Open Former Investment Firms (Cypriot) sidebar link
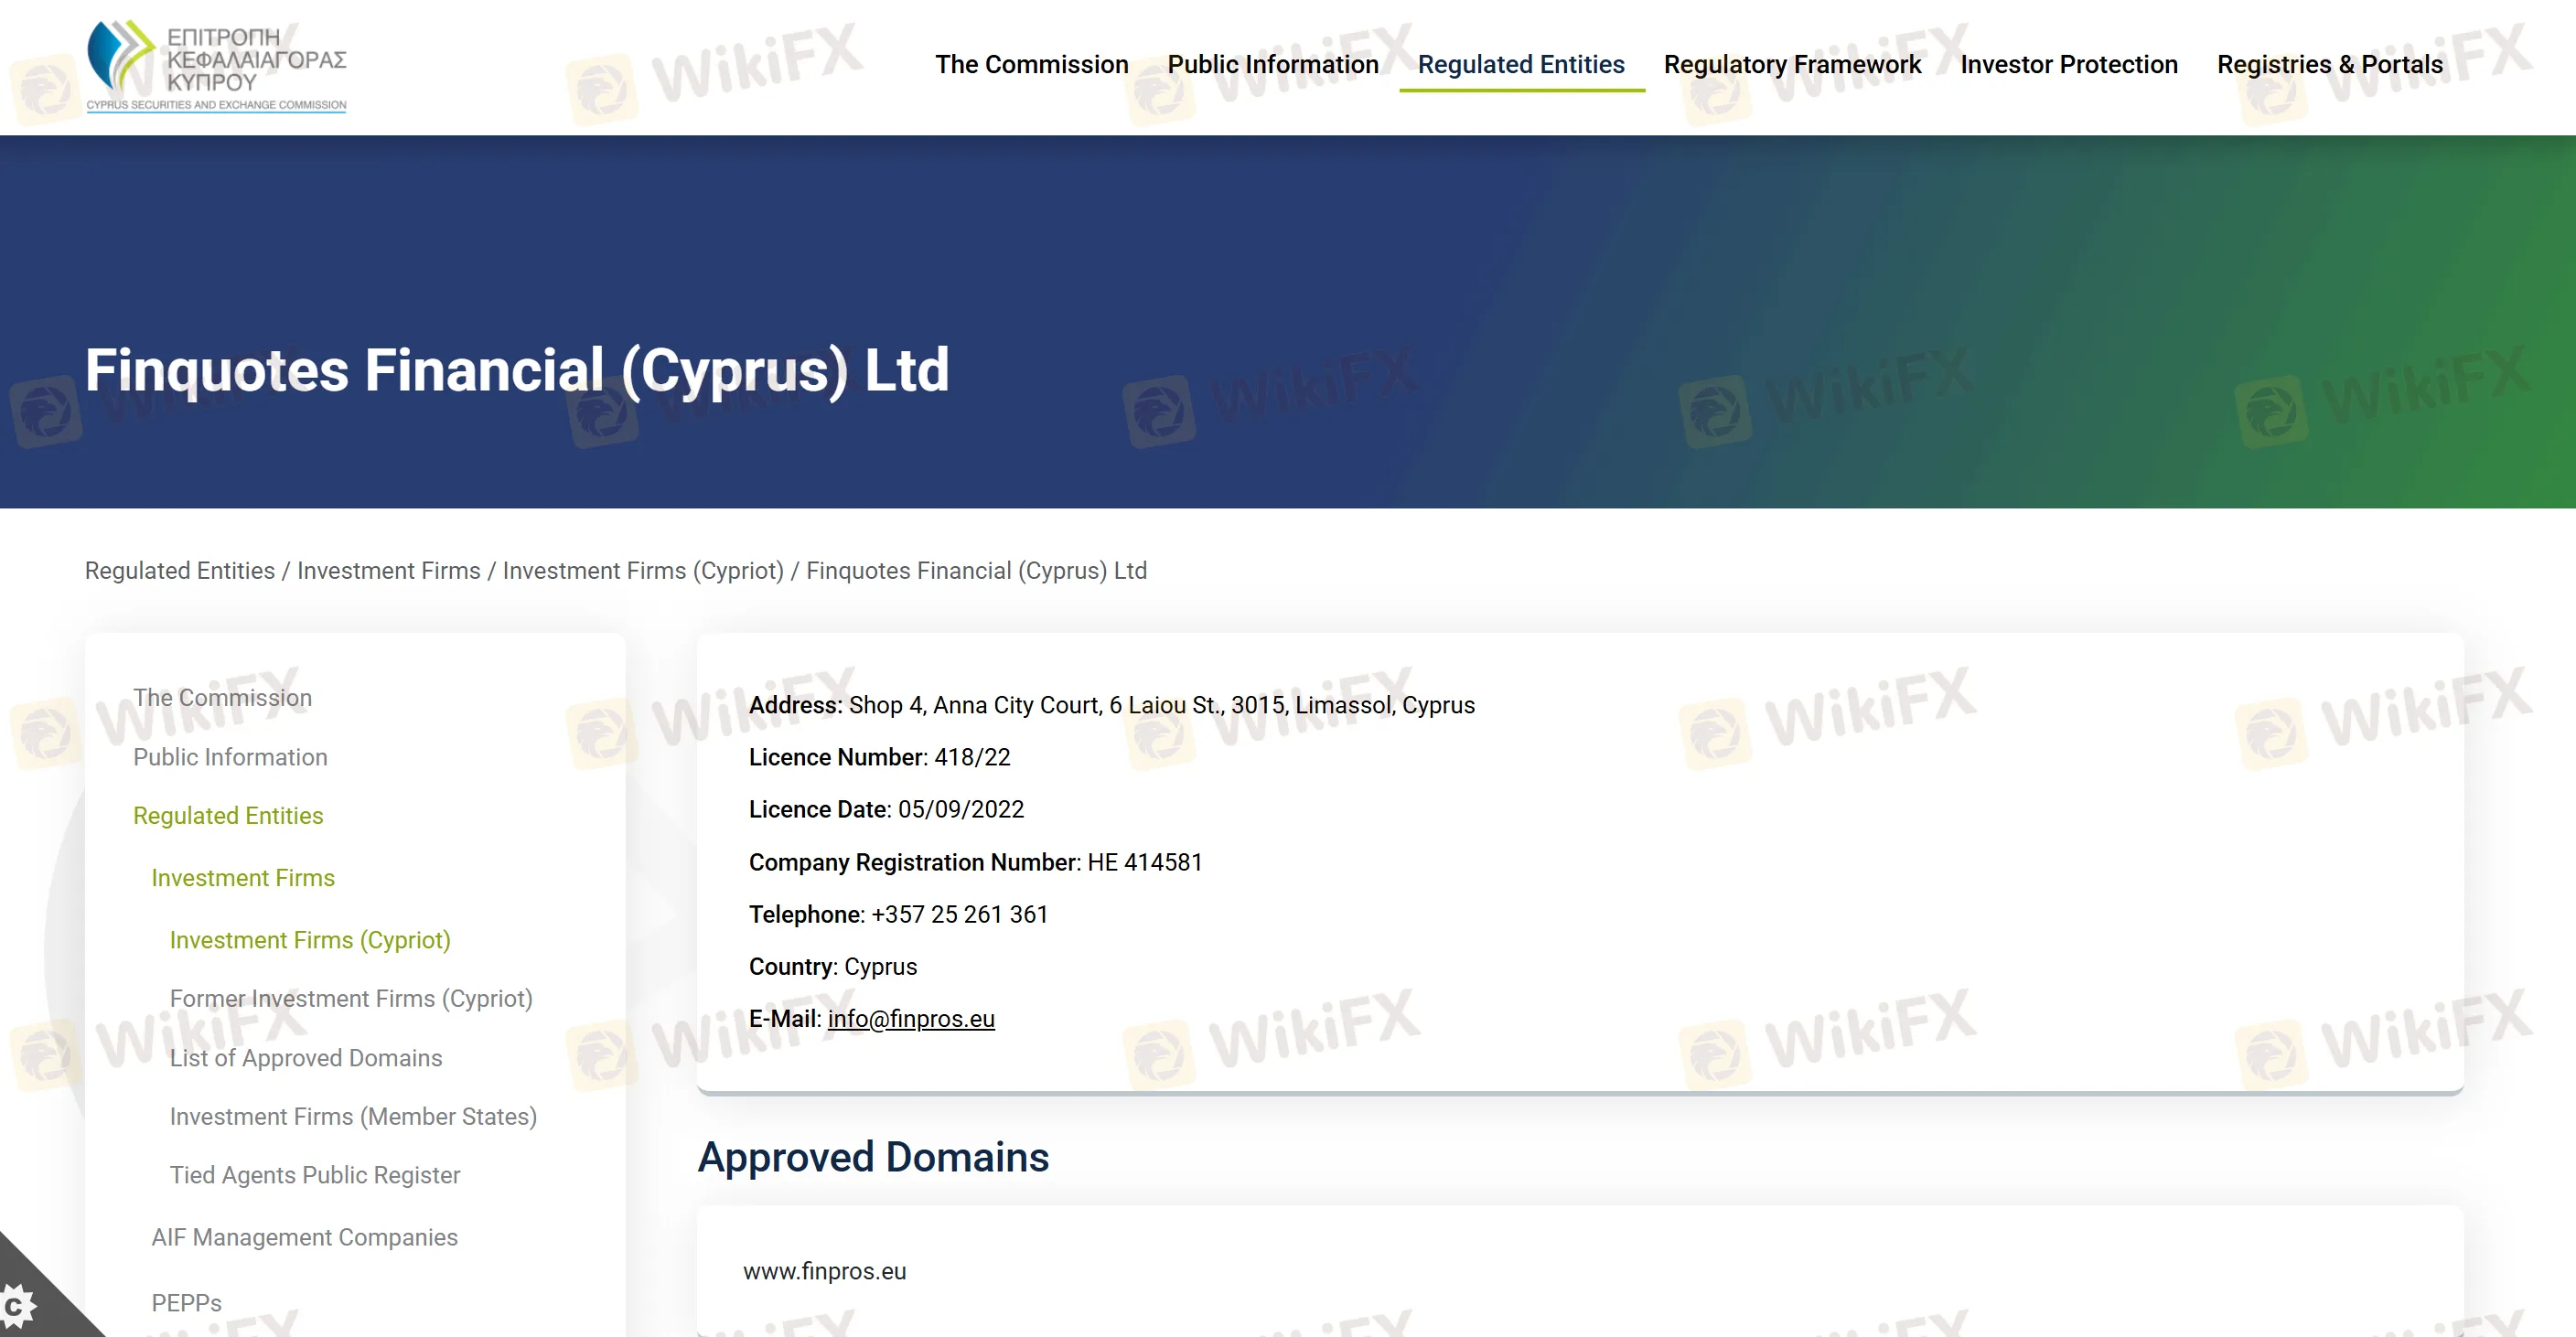The width and height of the screenshot is (2576, 1337). (350, 999)
